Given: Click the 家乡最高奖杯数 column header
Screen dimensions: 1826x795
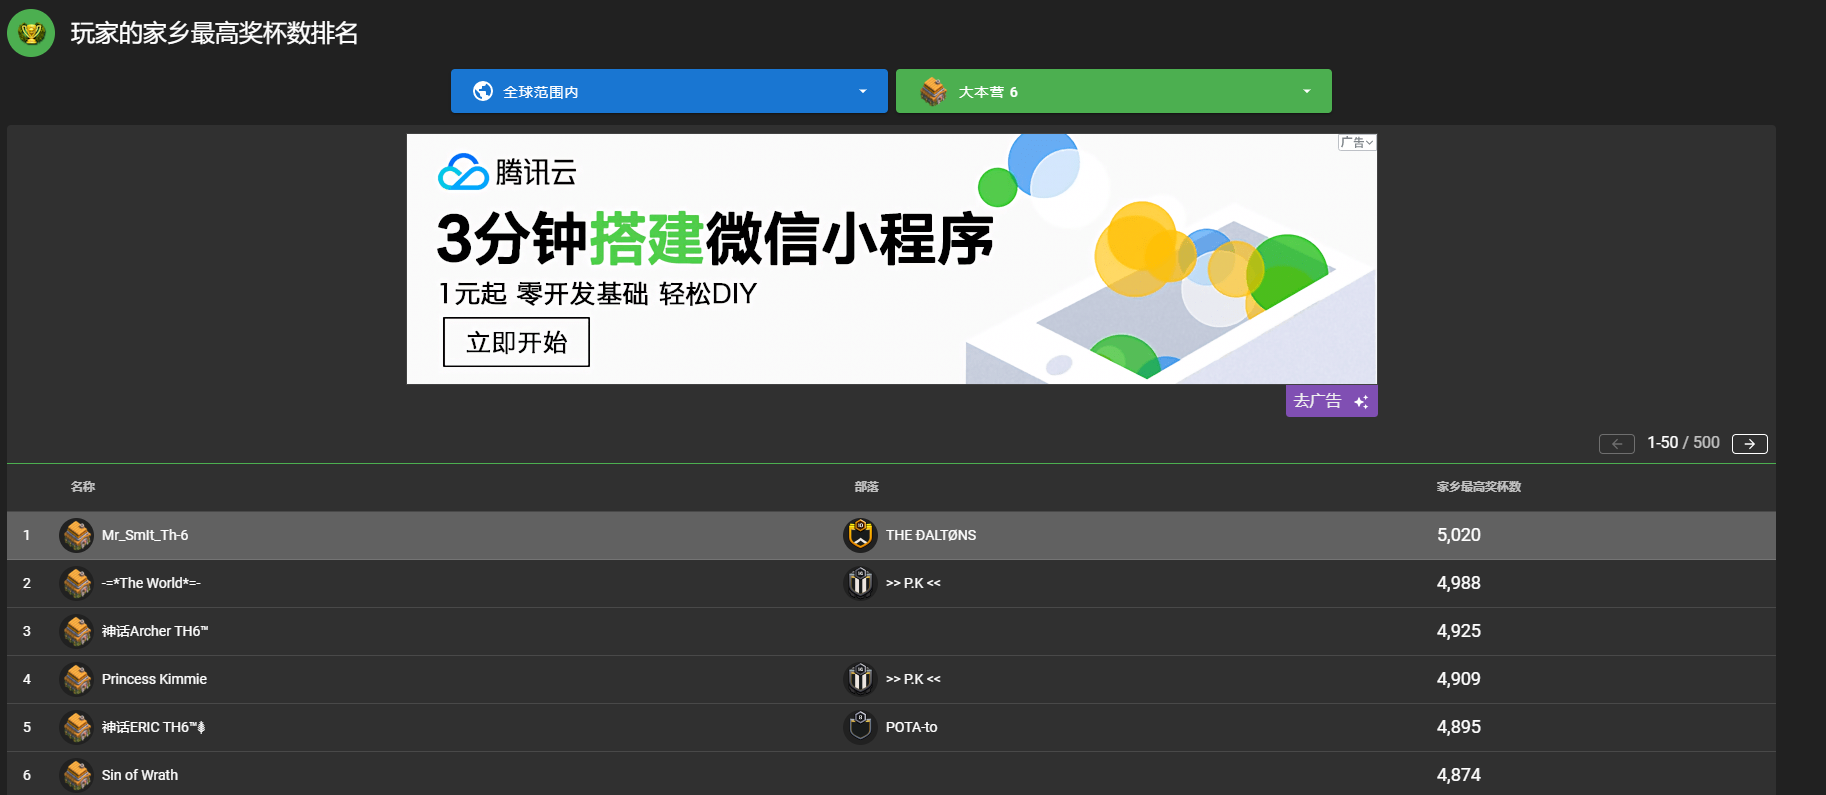Looking at the screenshot, I should point(1479,487).
